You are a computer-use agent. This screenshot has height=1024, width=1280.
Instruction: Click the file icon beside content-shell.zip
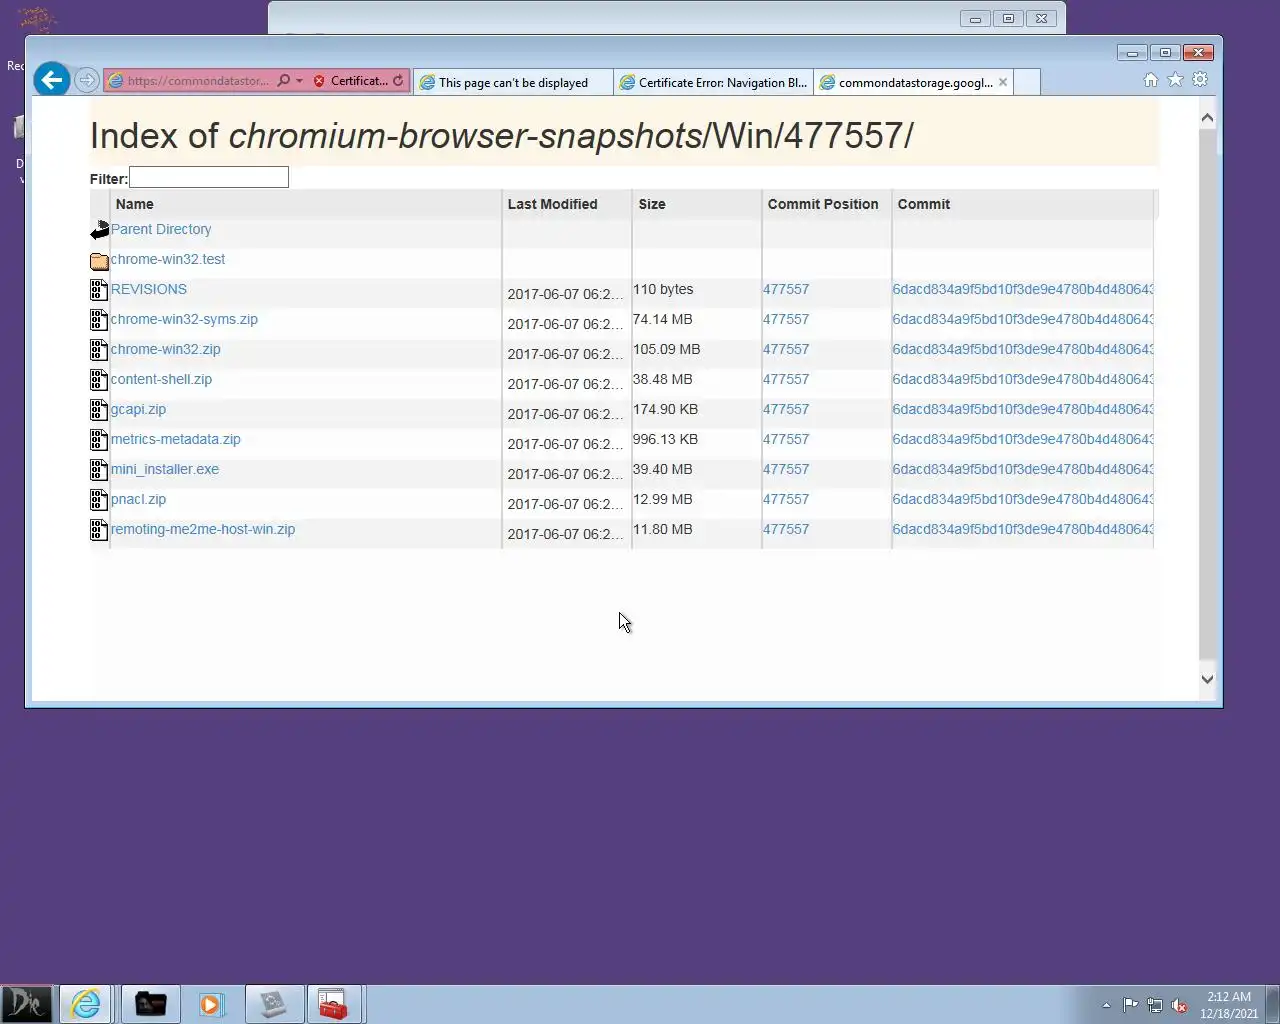(99, 380)
